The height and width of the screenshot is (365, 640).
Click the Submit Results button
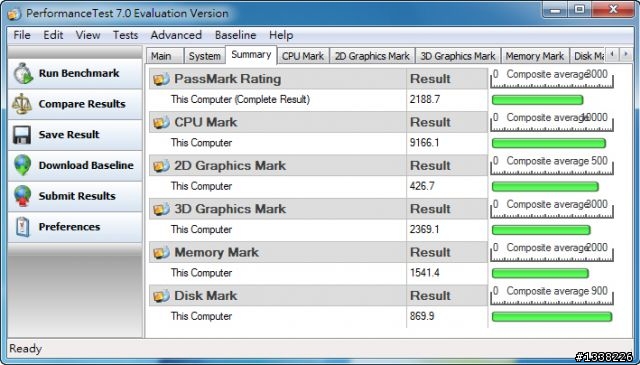pyautogui.click(x=75, y=196)
